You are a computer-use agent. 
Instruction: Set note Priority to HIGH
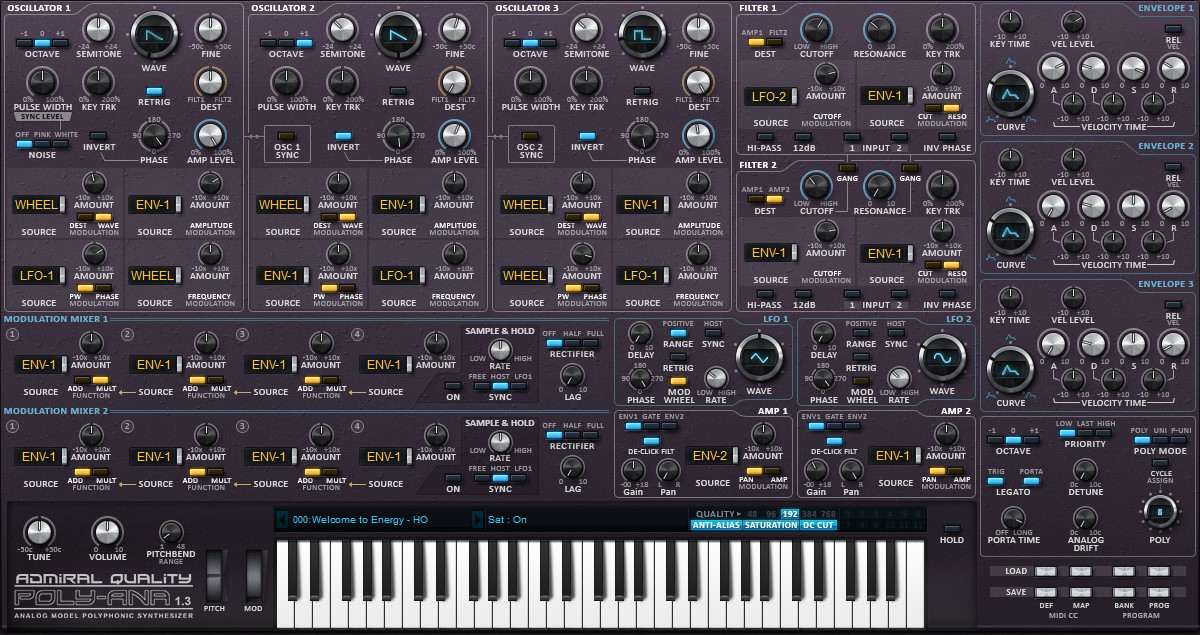tap(1103, 433)
